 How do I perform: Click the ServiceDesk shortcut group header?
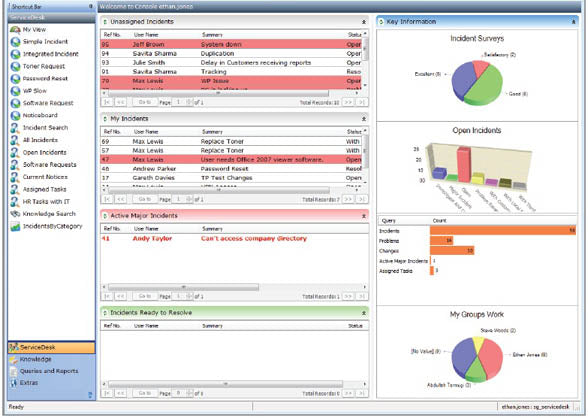coord(51,18)
